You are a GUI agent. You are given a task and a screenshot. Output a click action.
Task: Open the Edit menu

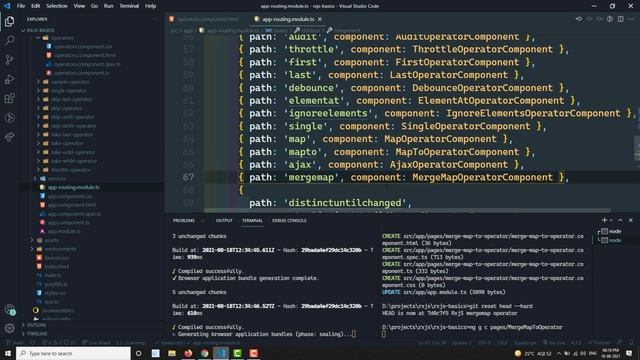[x=36, y=6]
